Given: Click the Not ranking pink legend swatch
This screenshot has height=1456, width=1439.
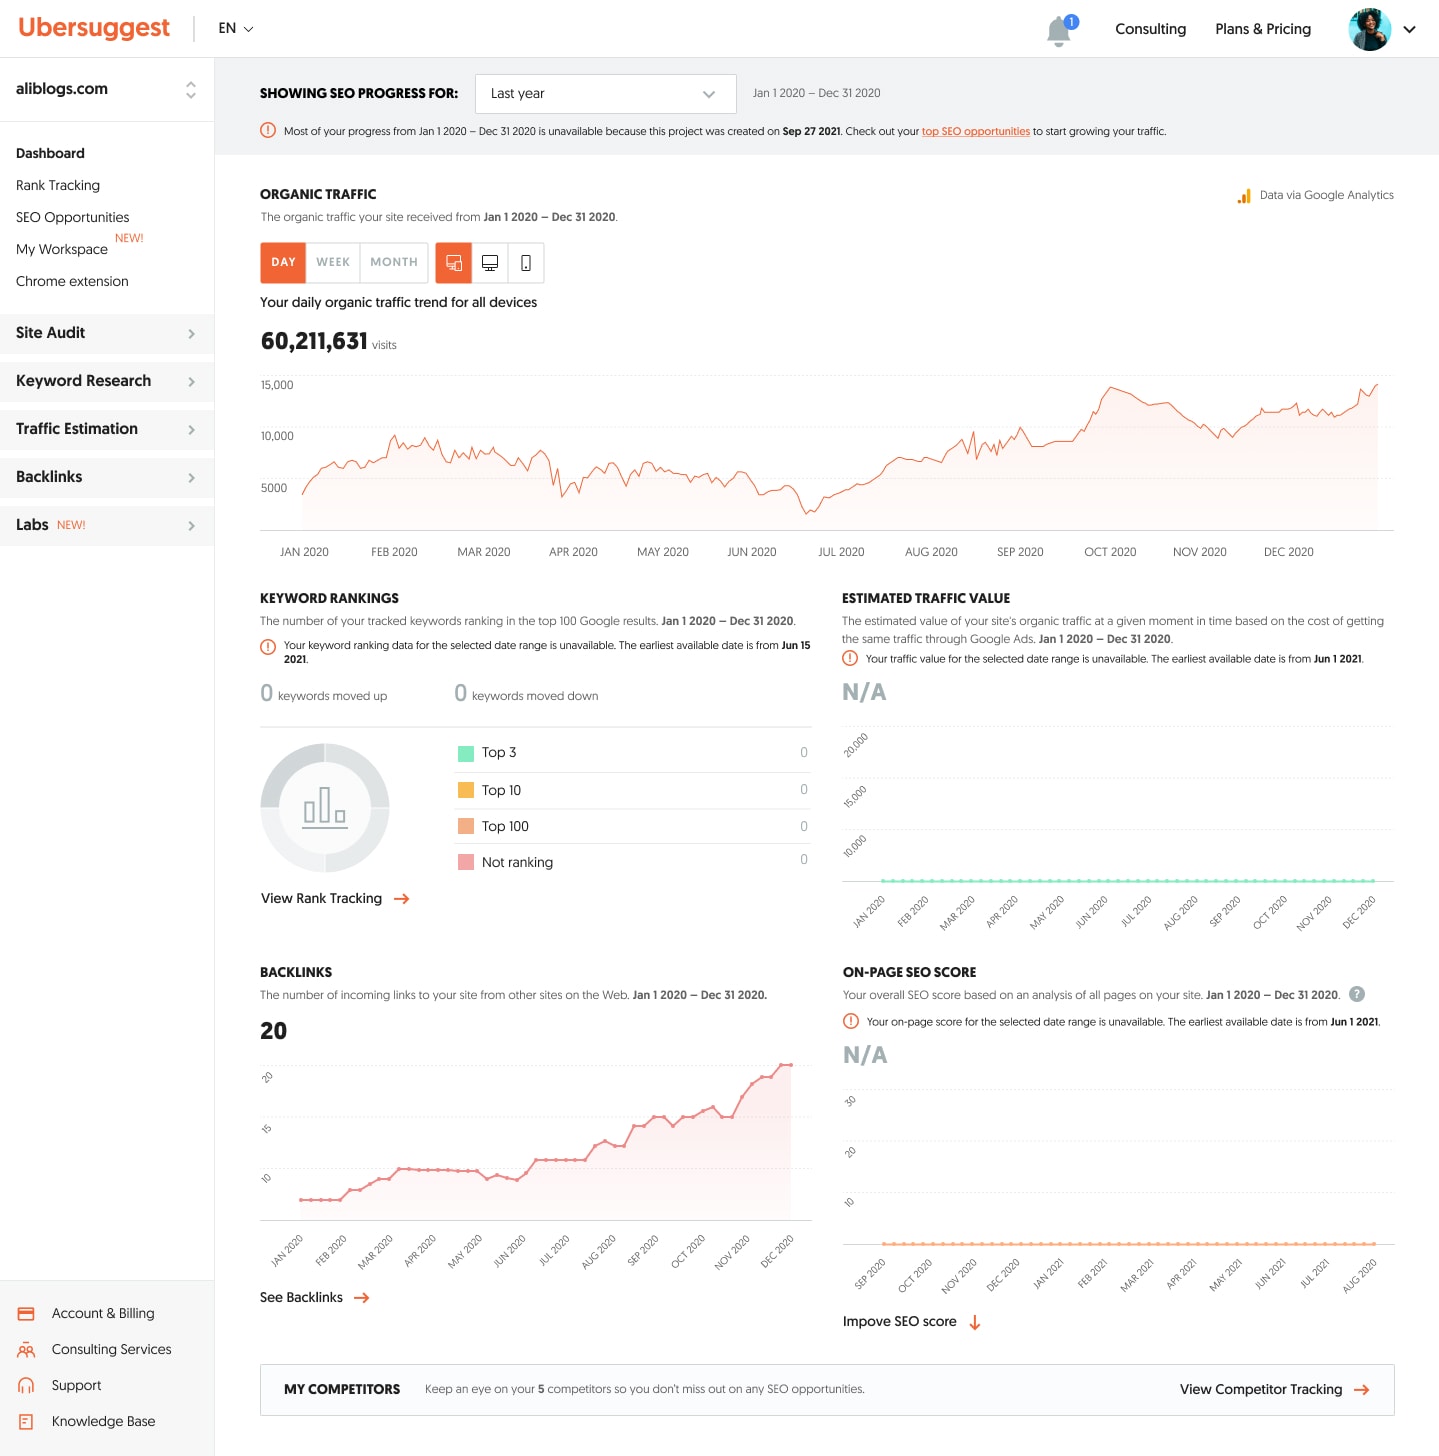Looking at the screenshot, I should click(x=466, y=862).
